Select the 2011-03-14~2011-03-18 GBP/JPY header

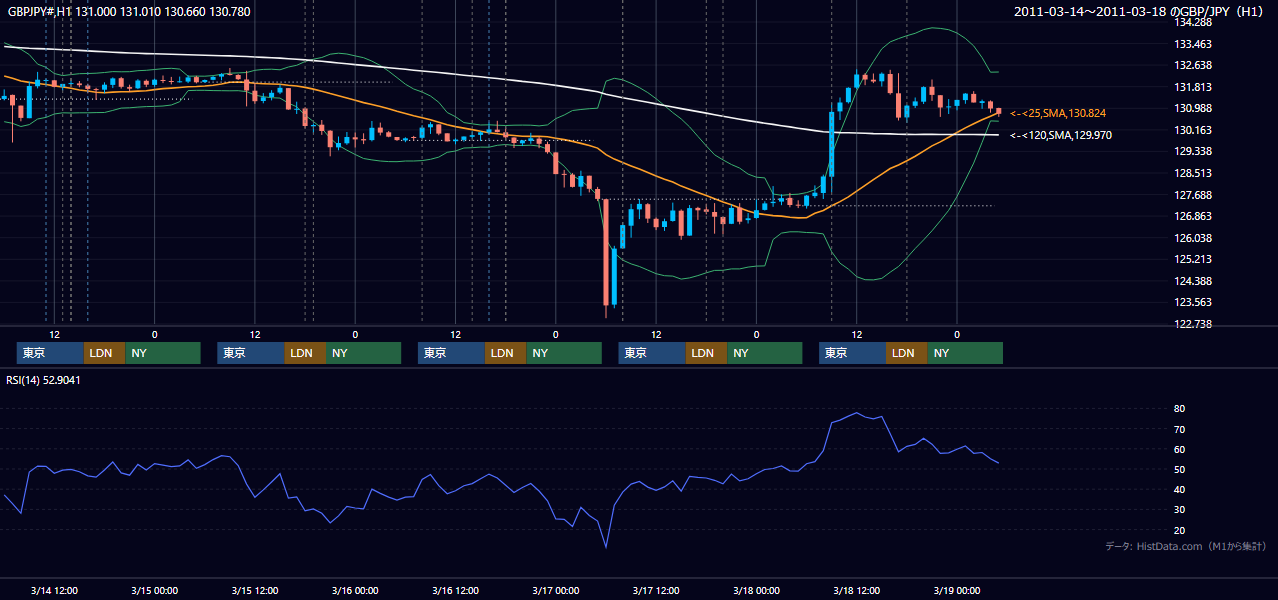pyautogui.click(x=1139, y=11)
